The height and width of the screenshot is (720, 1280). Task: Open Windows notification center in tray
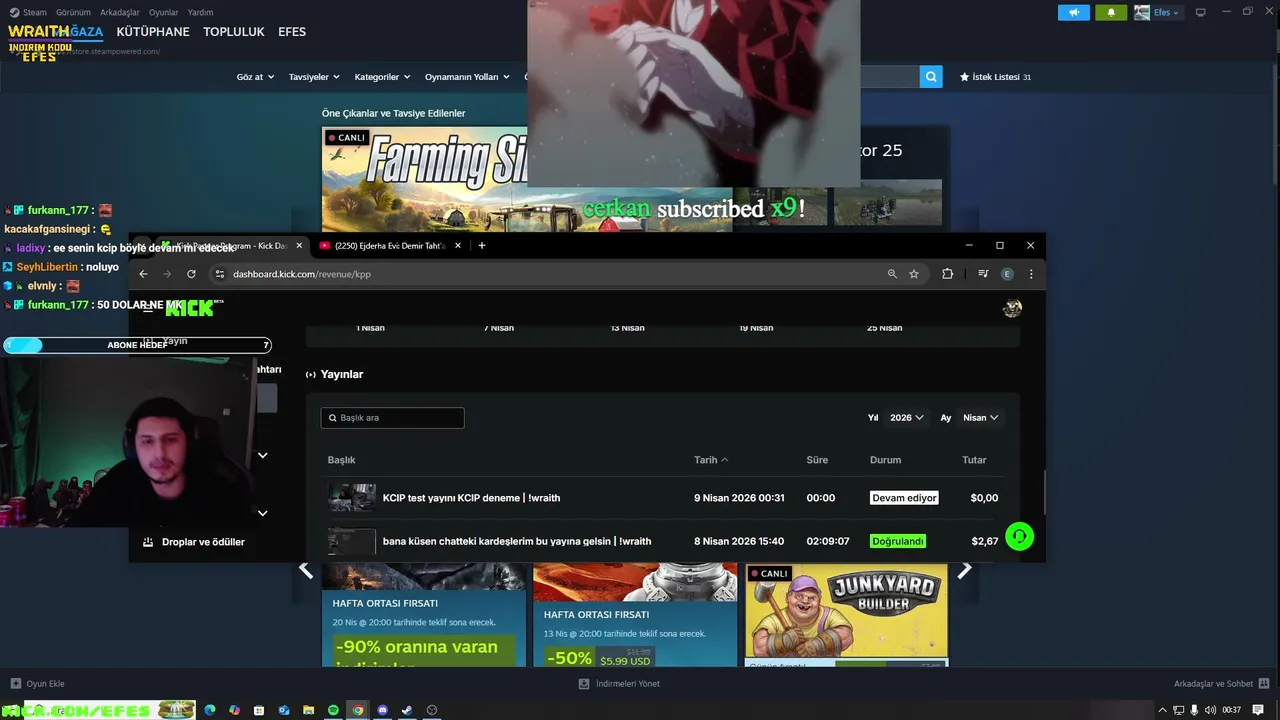(x=1258, y=710)
